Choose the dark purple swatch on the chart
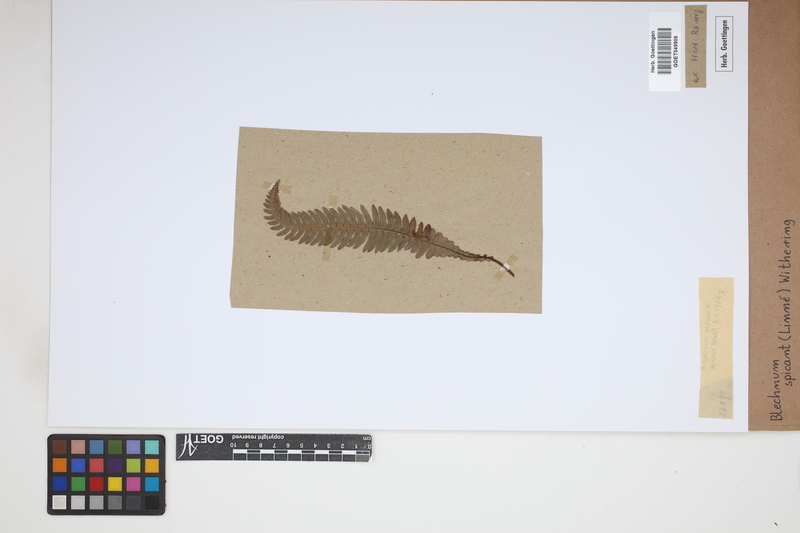800x533 pixels. 114,465
